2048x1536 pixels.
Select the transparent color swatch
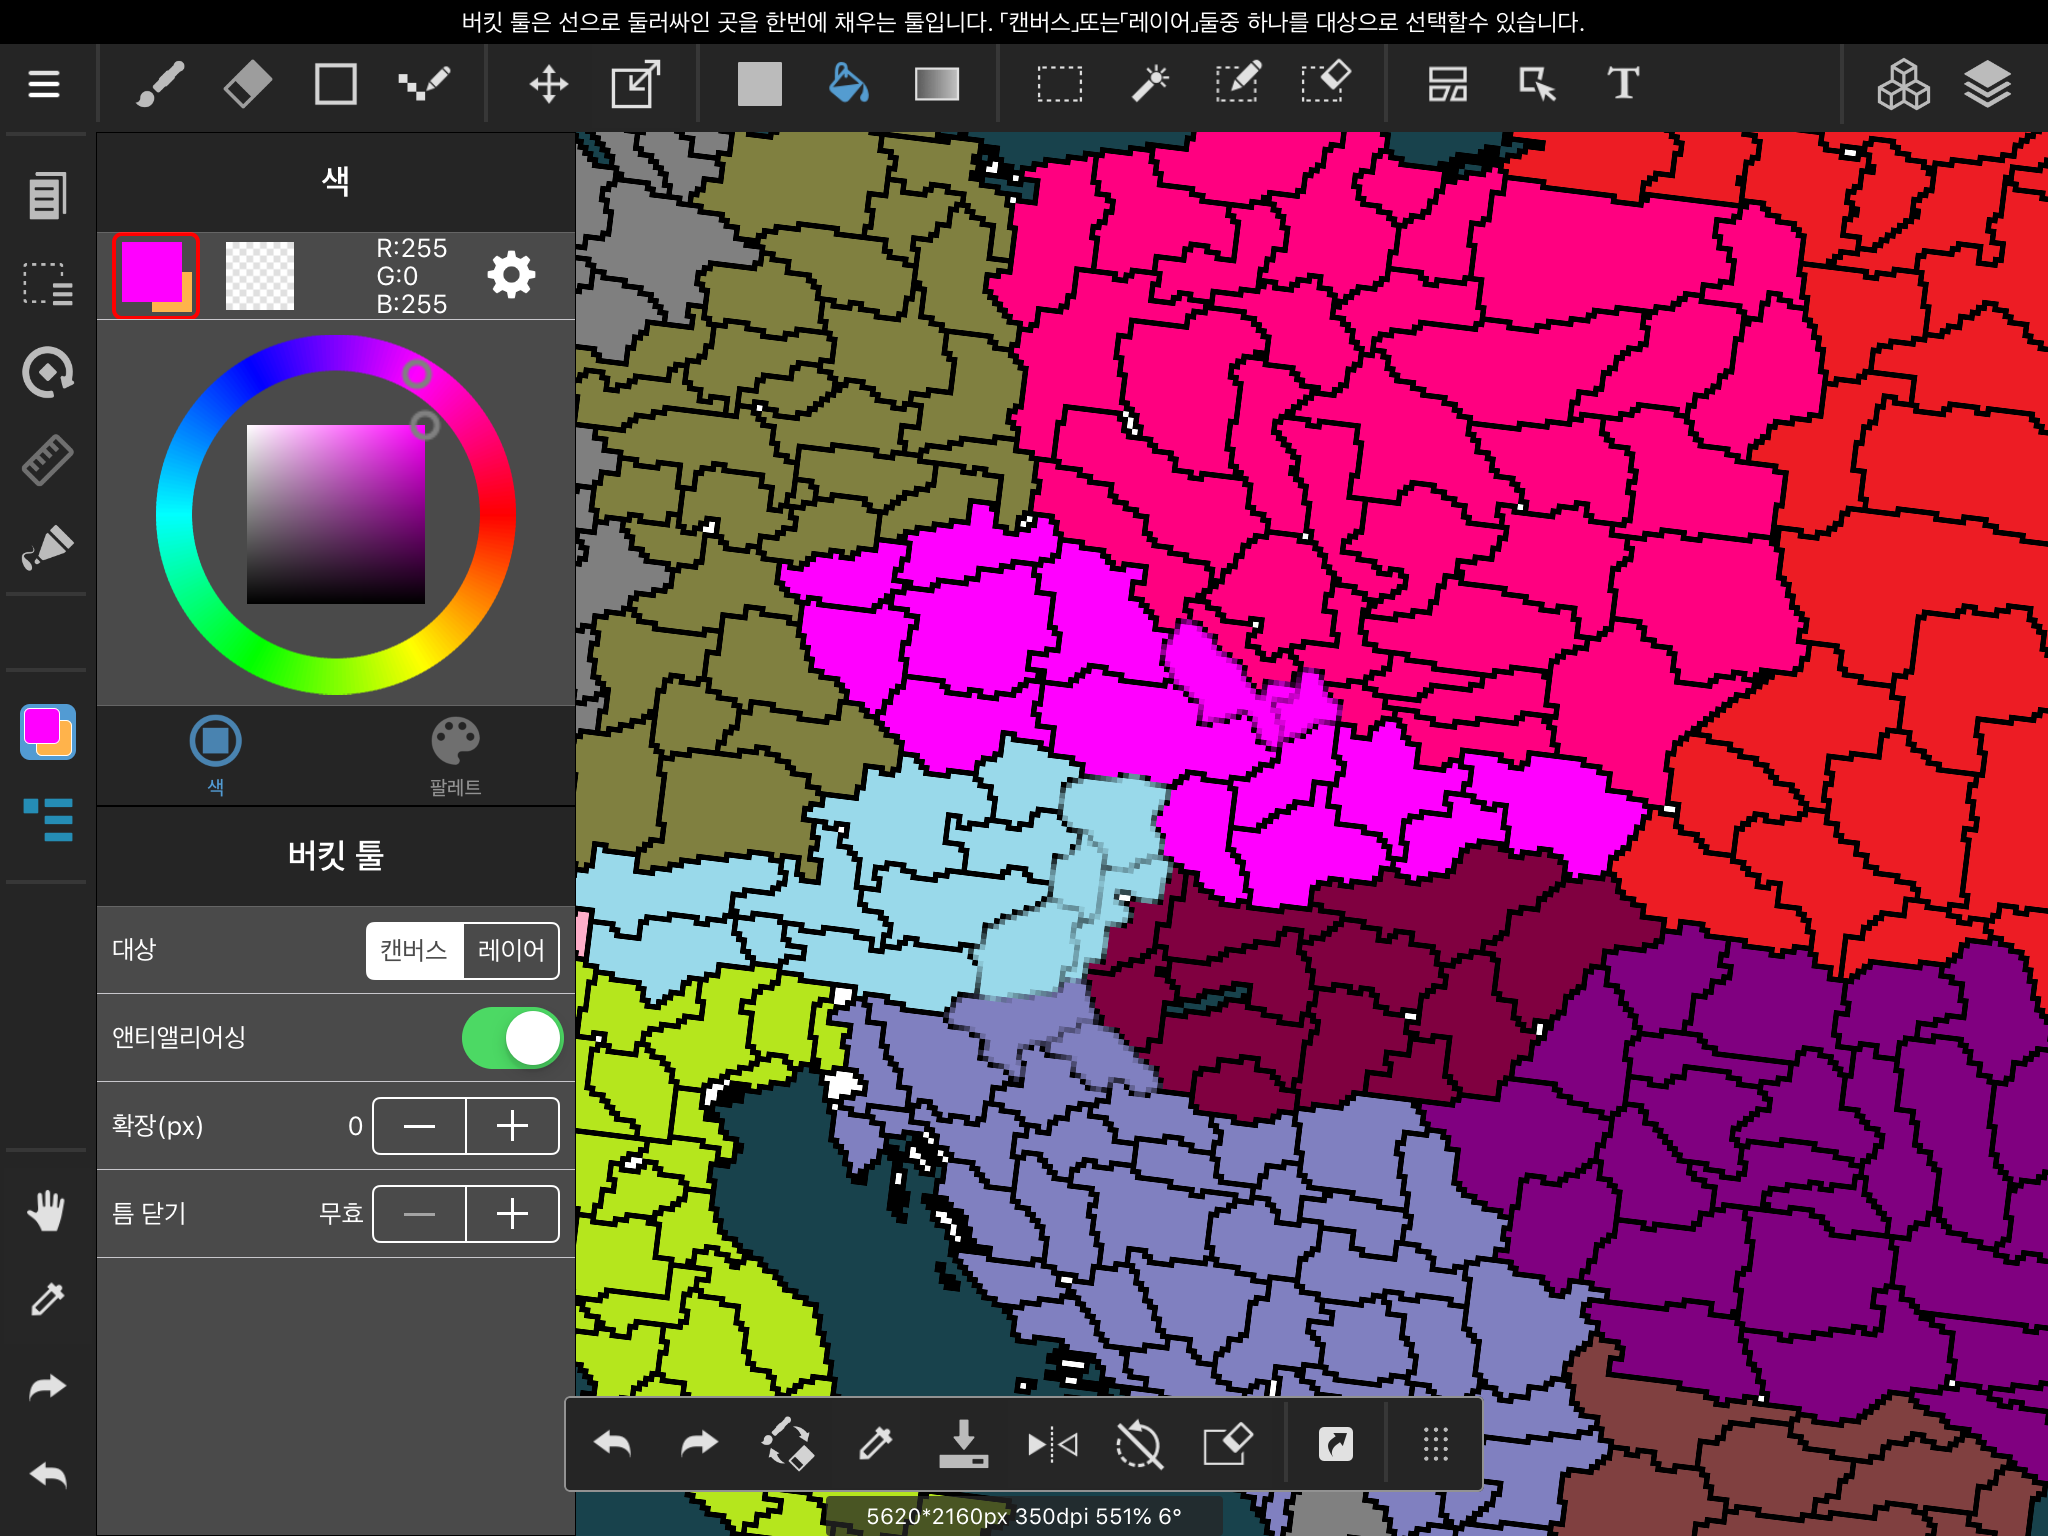(260, 276)
